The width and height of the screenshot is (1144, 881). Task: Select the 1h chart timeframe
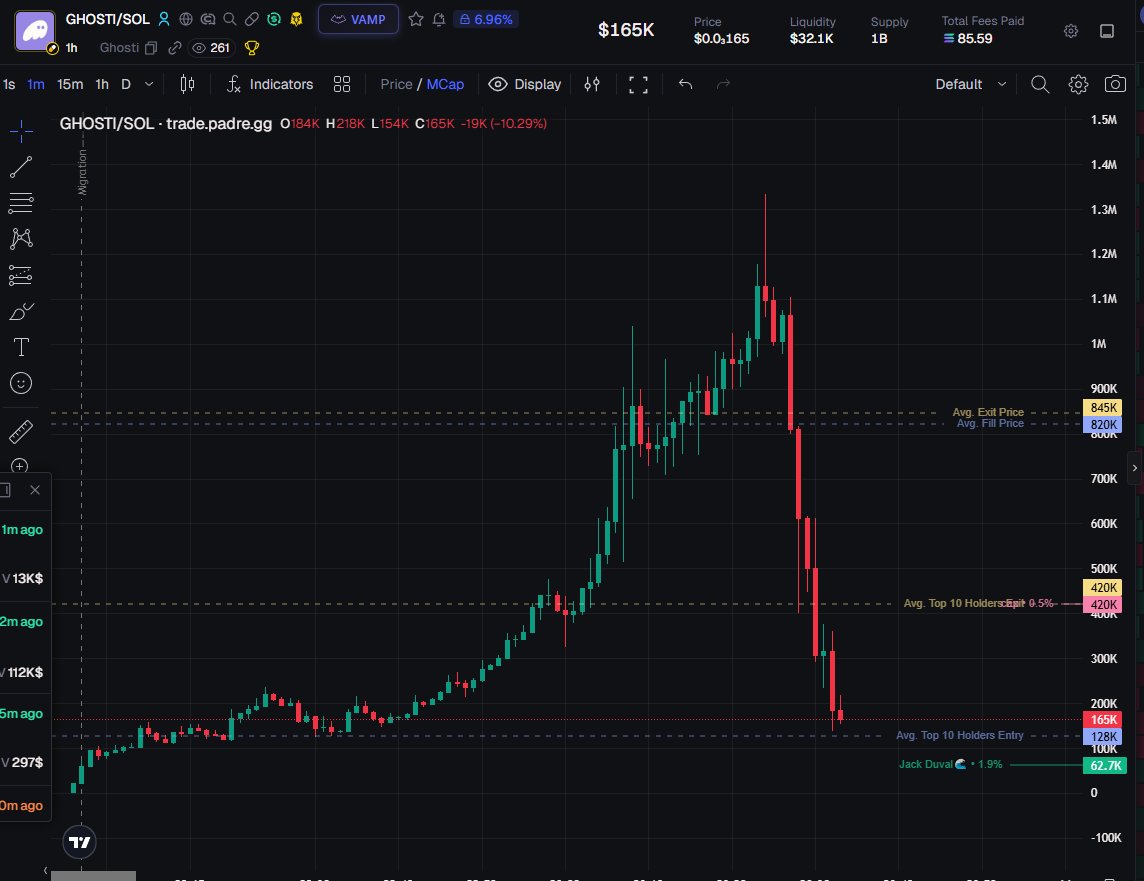click(102, 85)
